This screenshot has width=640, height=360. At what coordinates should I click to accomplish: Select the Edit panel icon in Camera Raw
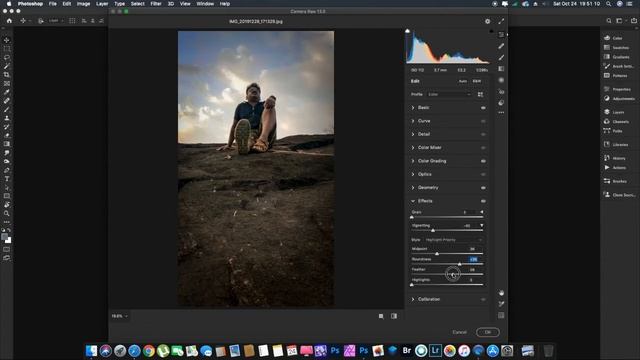tap(501, 35)
